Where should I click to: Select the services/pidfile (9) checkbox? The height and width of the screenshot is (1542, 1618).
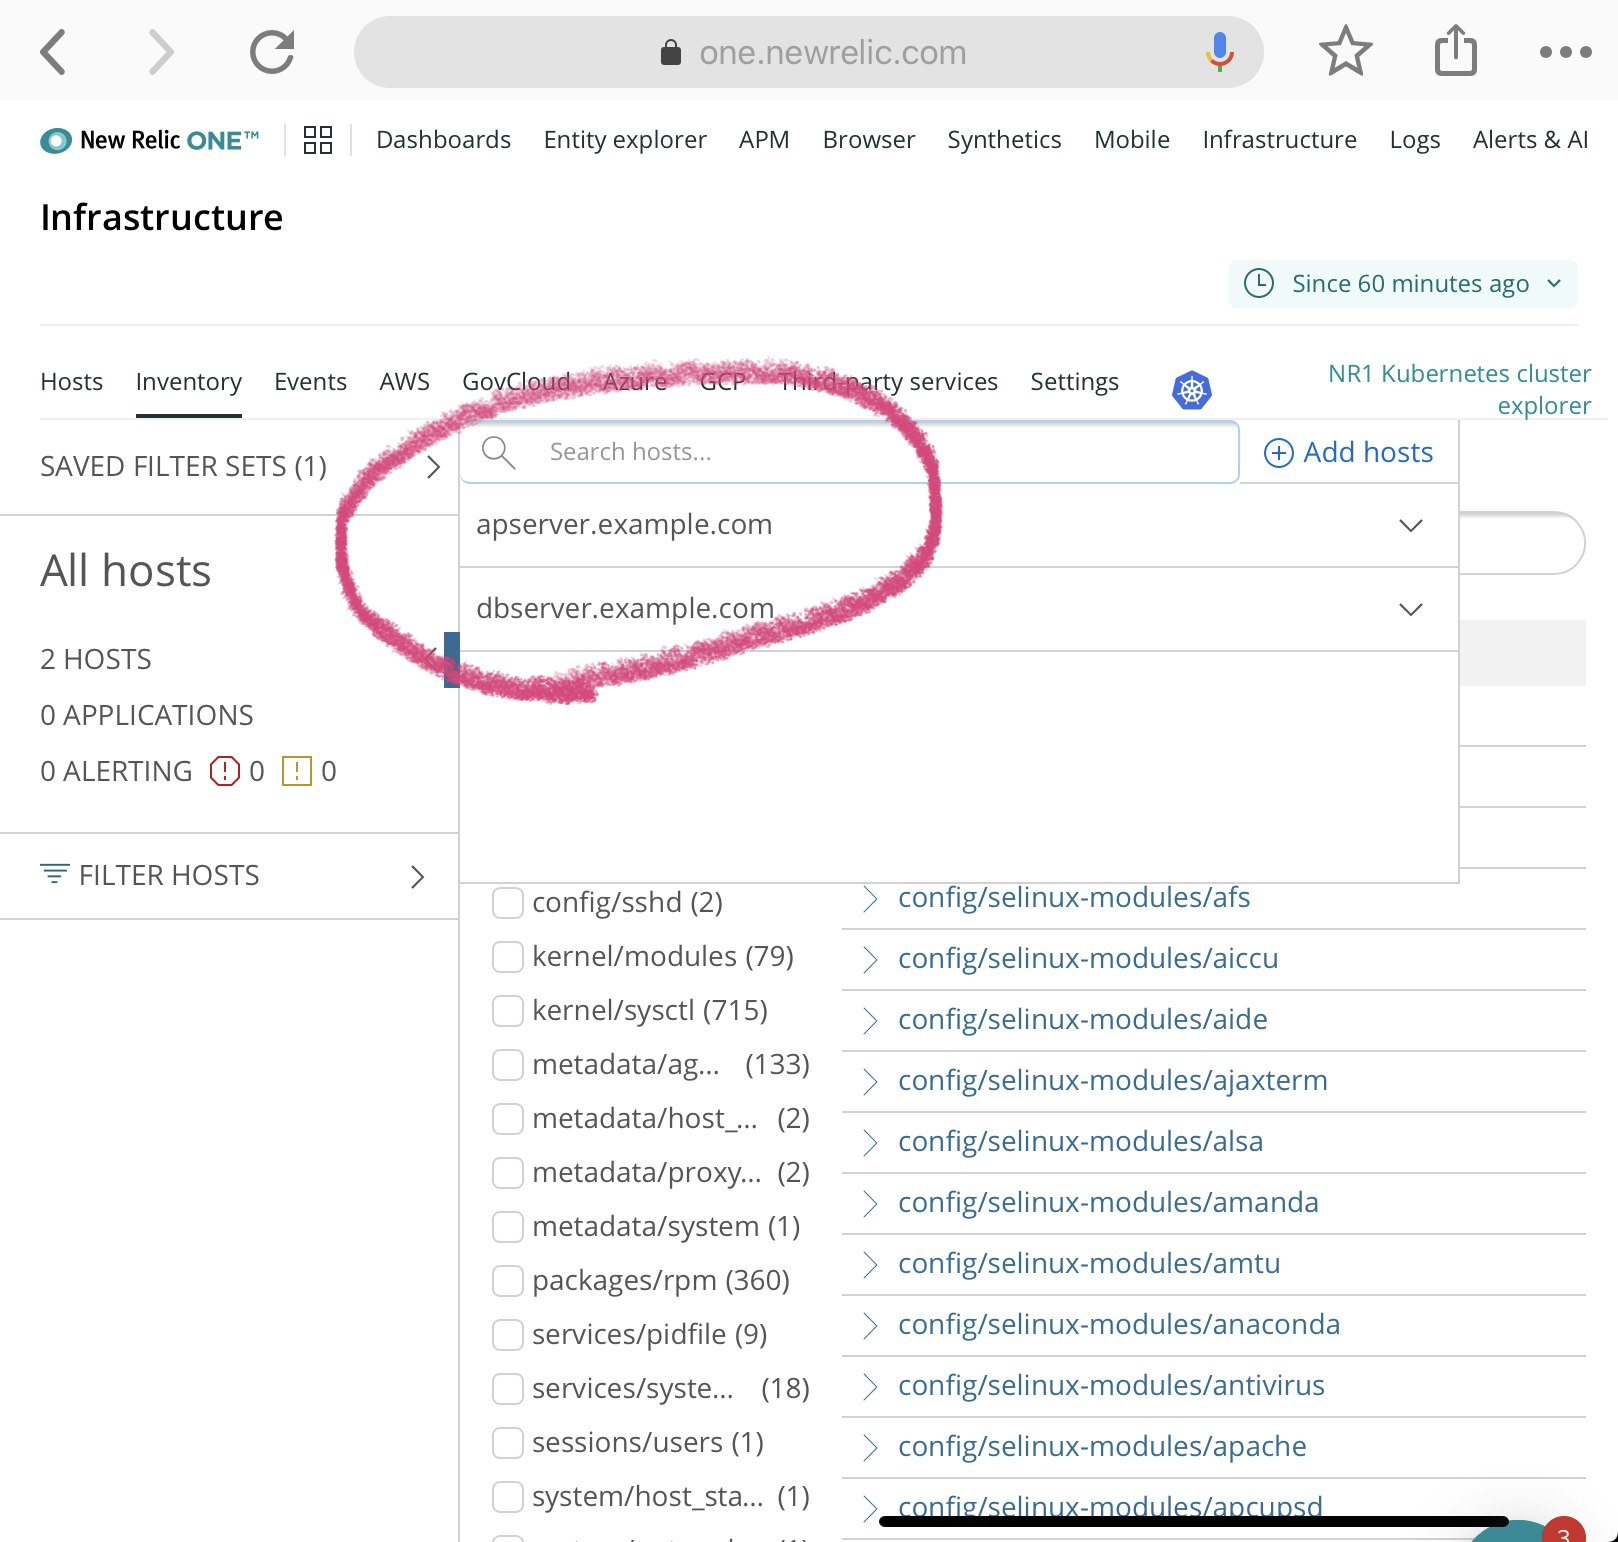(x=508, y=1334)
